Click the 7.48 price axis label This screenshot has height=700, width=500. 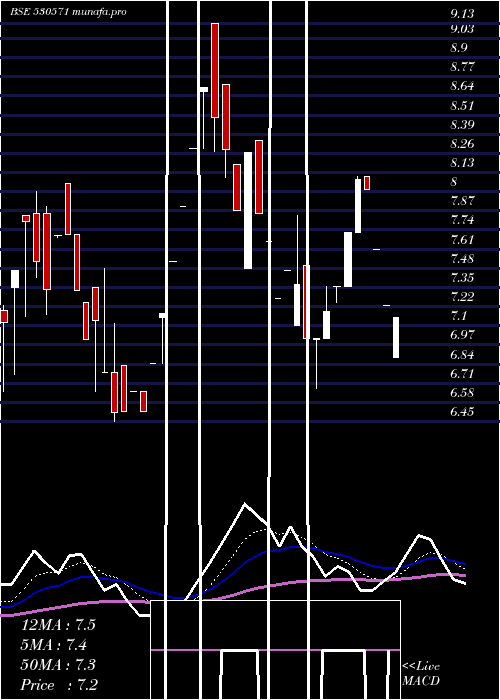click(x=462, y=258)
